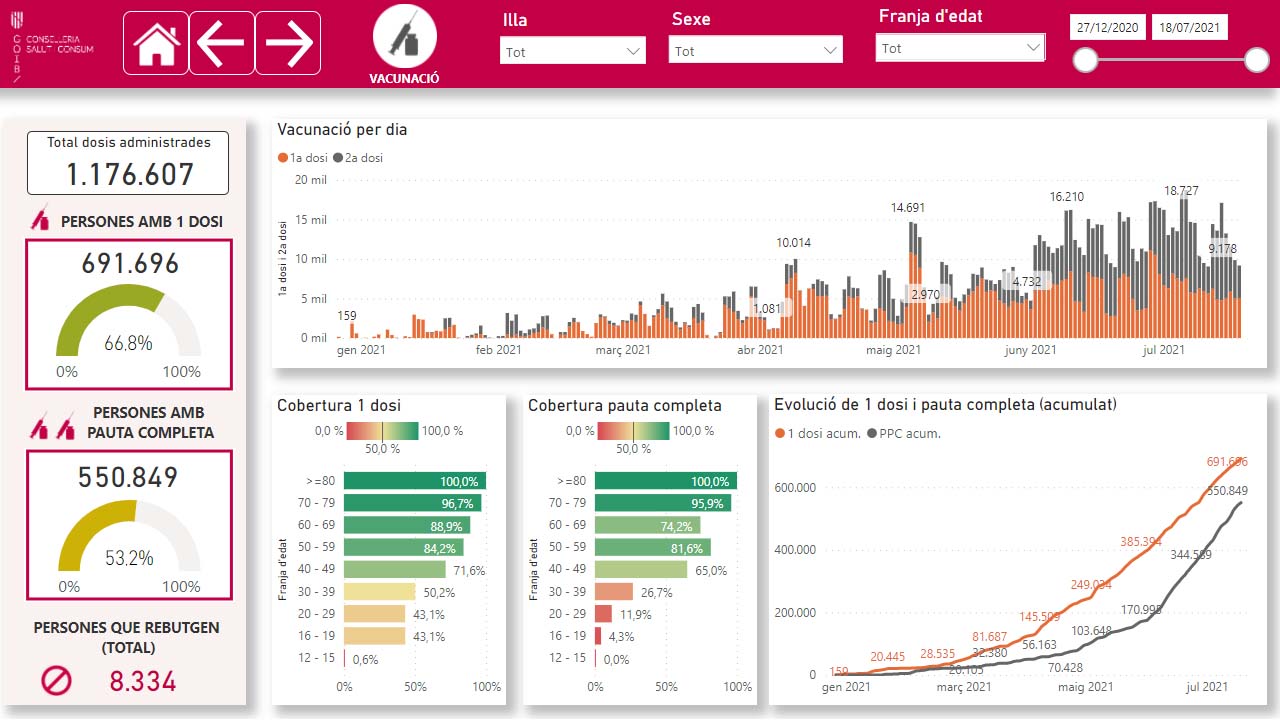
Task: Click syringe icon next to Persones amb 1 dosi
Action: (41, 219)
